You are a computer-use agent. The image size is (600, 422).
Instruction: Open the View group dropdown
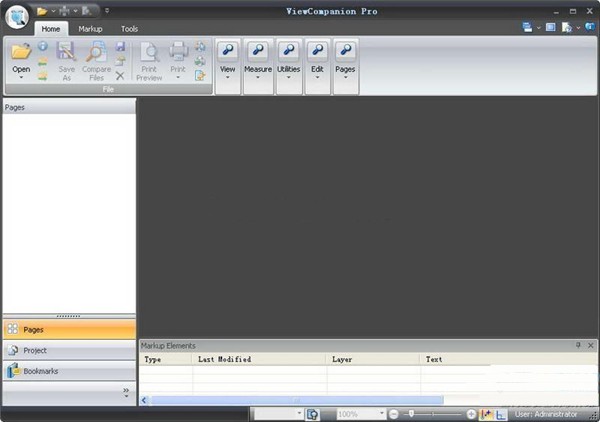click(x=228, y=78)
